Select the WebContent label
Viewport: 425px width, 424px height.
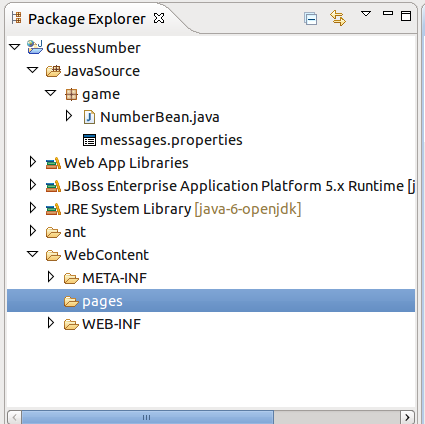click(x=107, y=255)
